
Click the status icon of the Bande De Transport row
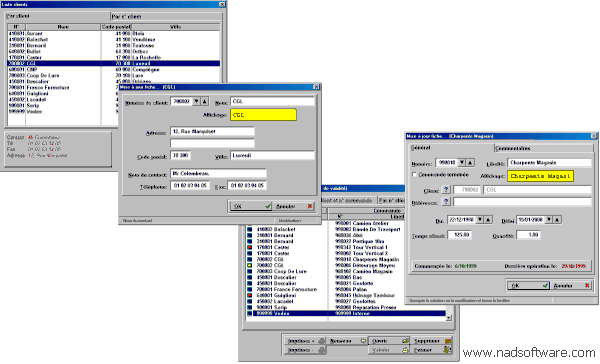250,229
